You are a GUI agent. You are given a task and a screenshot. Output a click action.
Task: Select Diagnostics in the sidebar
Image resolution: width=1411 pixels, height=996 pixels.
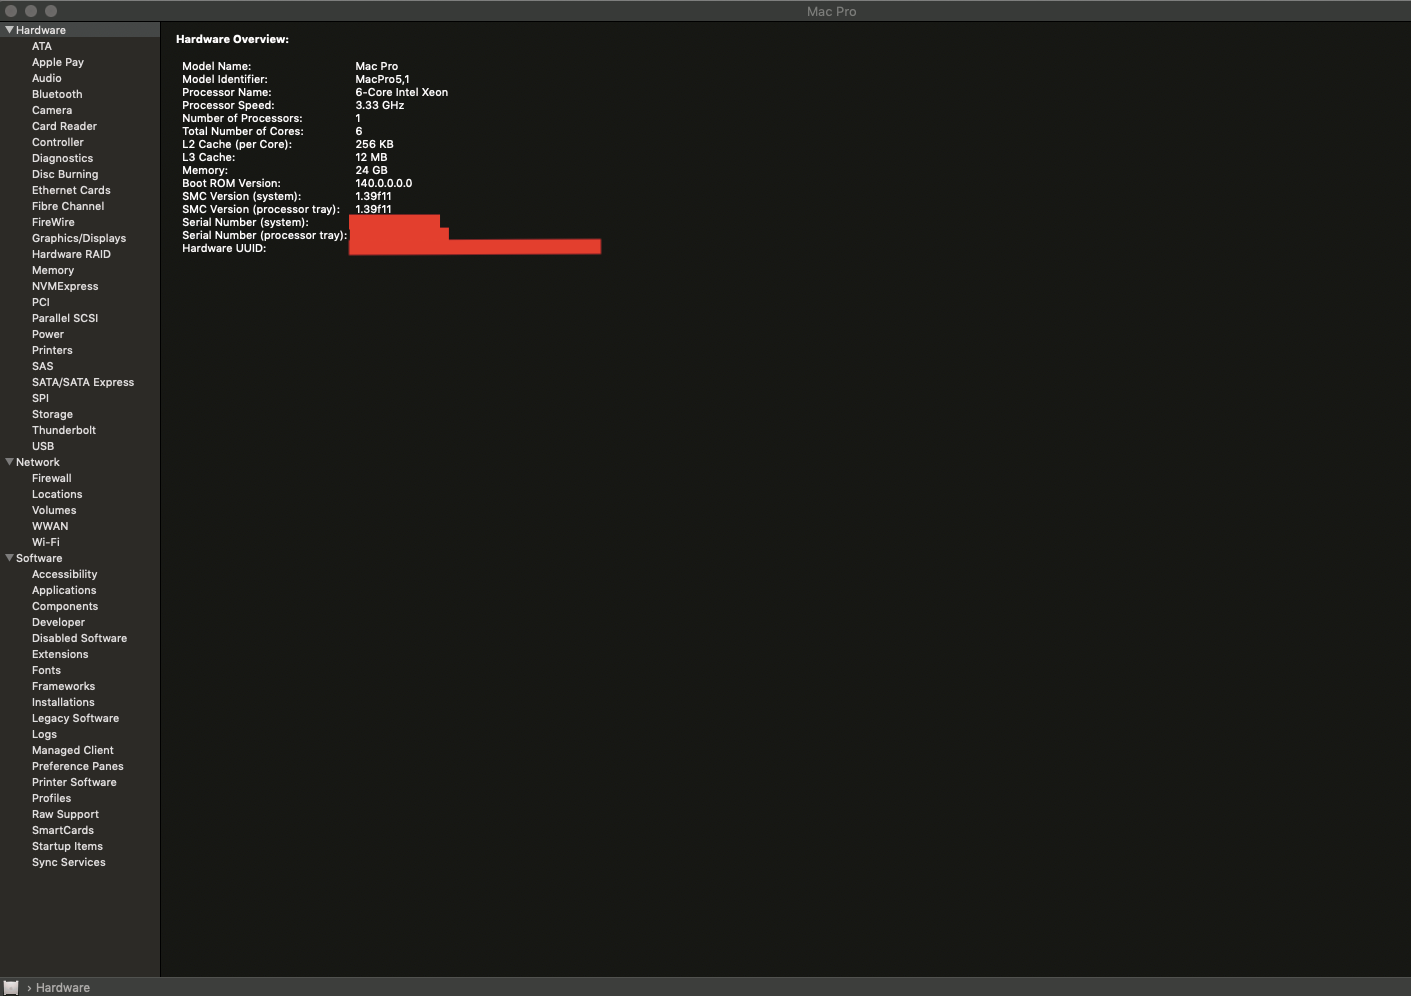coord(62,158)
